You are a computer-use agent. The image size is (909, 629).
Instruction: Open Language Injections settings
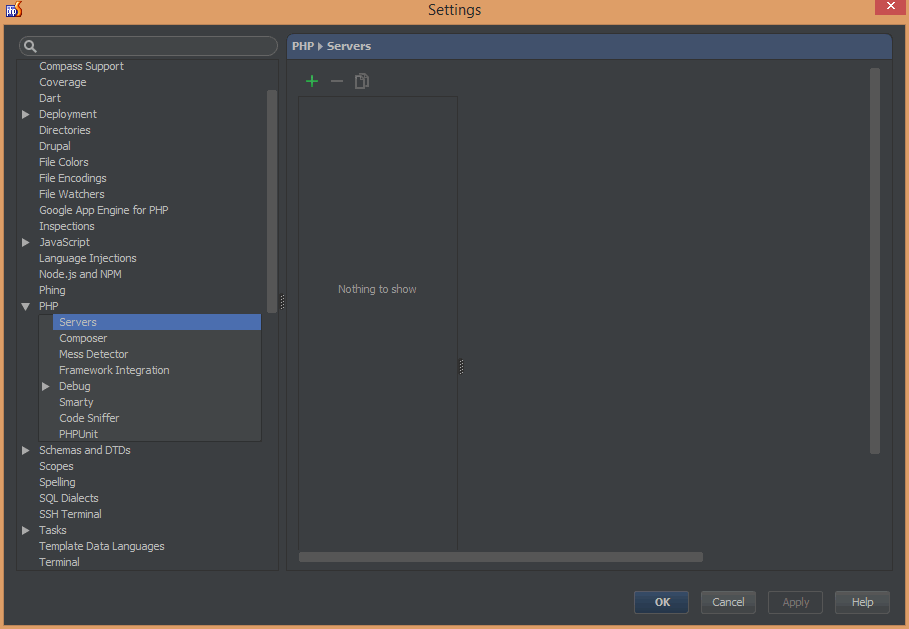pos(88,259)
